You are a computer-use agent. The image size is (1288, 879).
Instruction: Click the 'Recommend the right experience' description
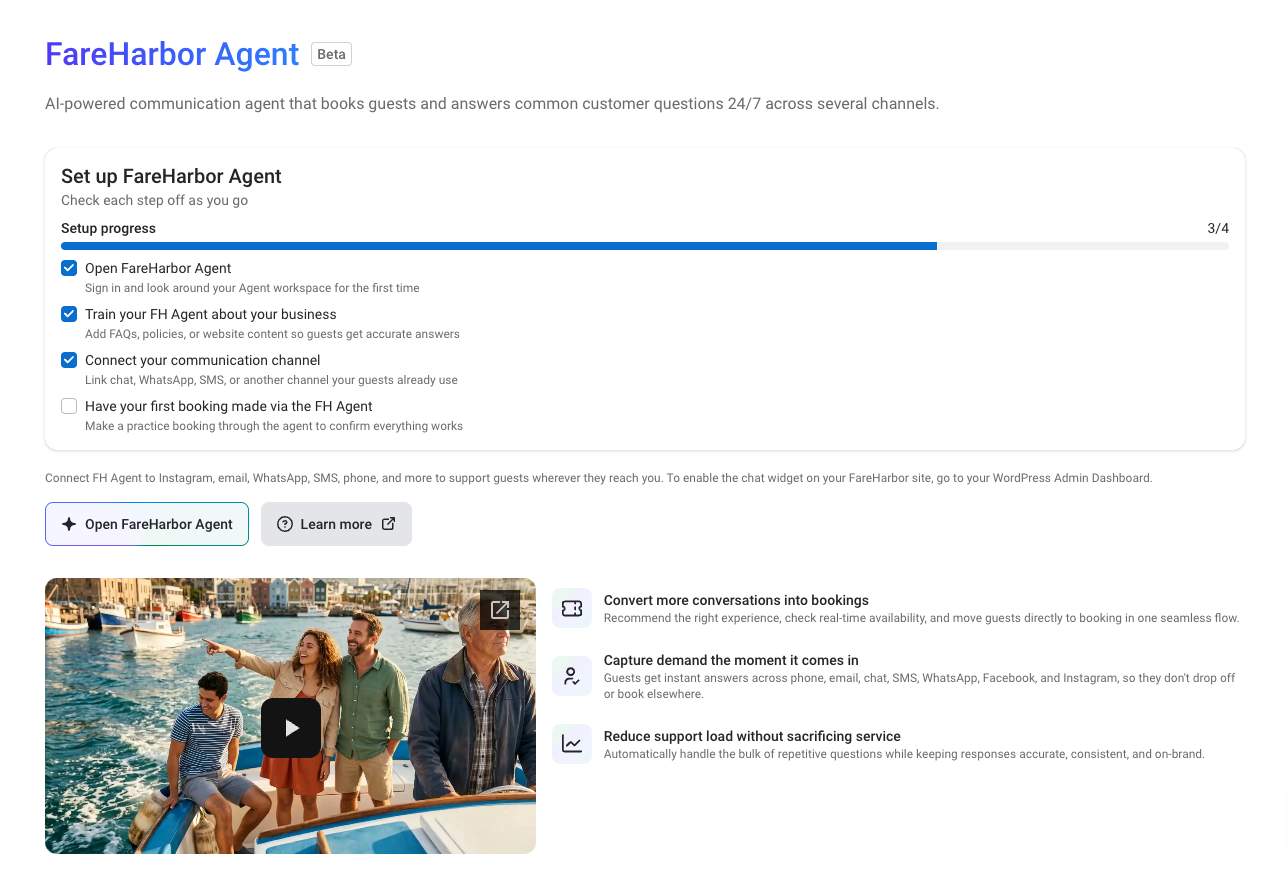(x=921, y=618)
